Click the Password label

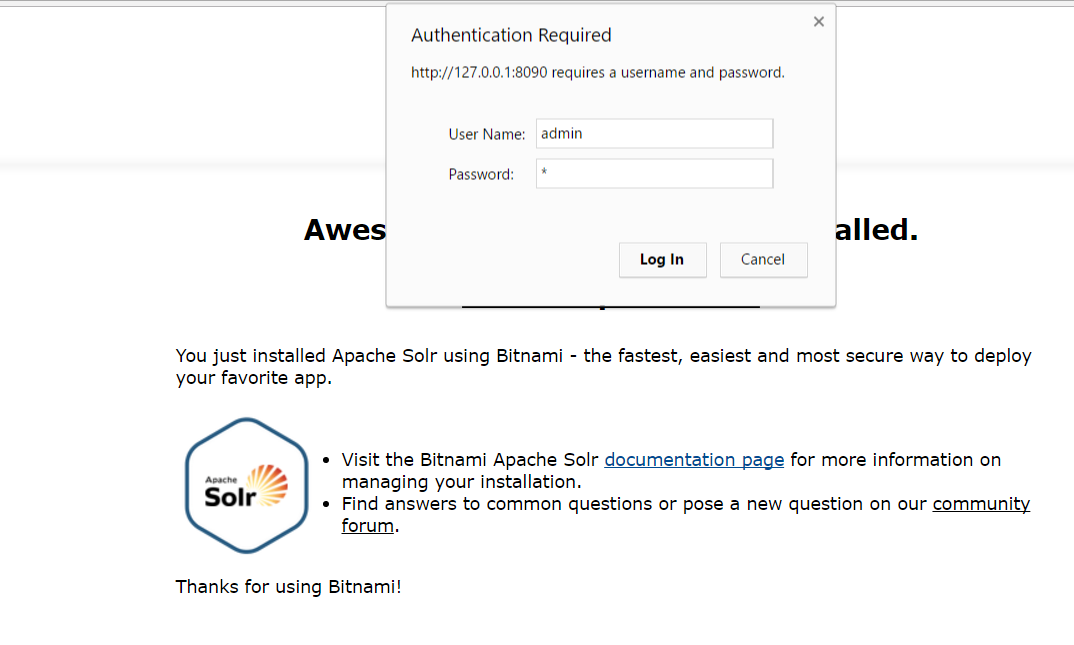tap(481, 175)
